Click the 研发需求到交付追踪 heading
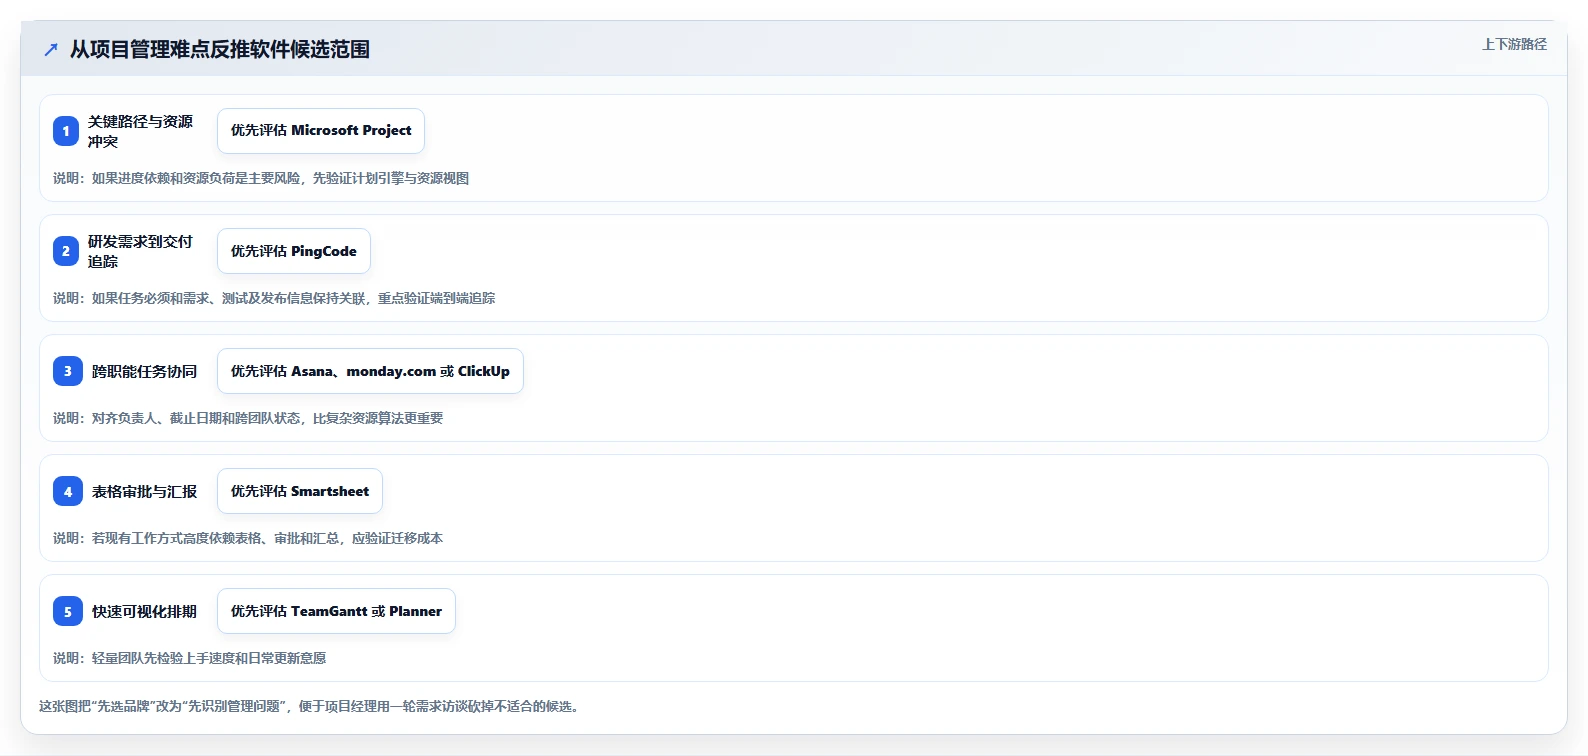This screenshot has height=756, width=1588. [140, 251]
